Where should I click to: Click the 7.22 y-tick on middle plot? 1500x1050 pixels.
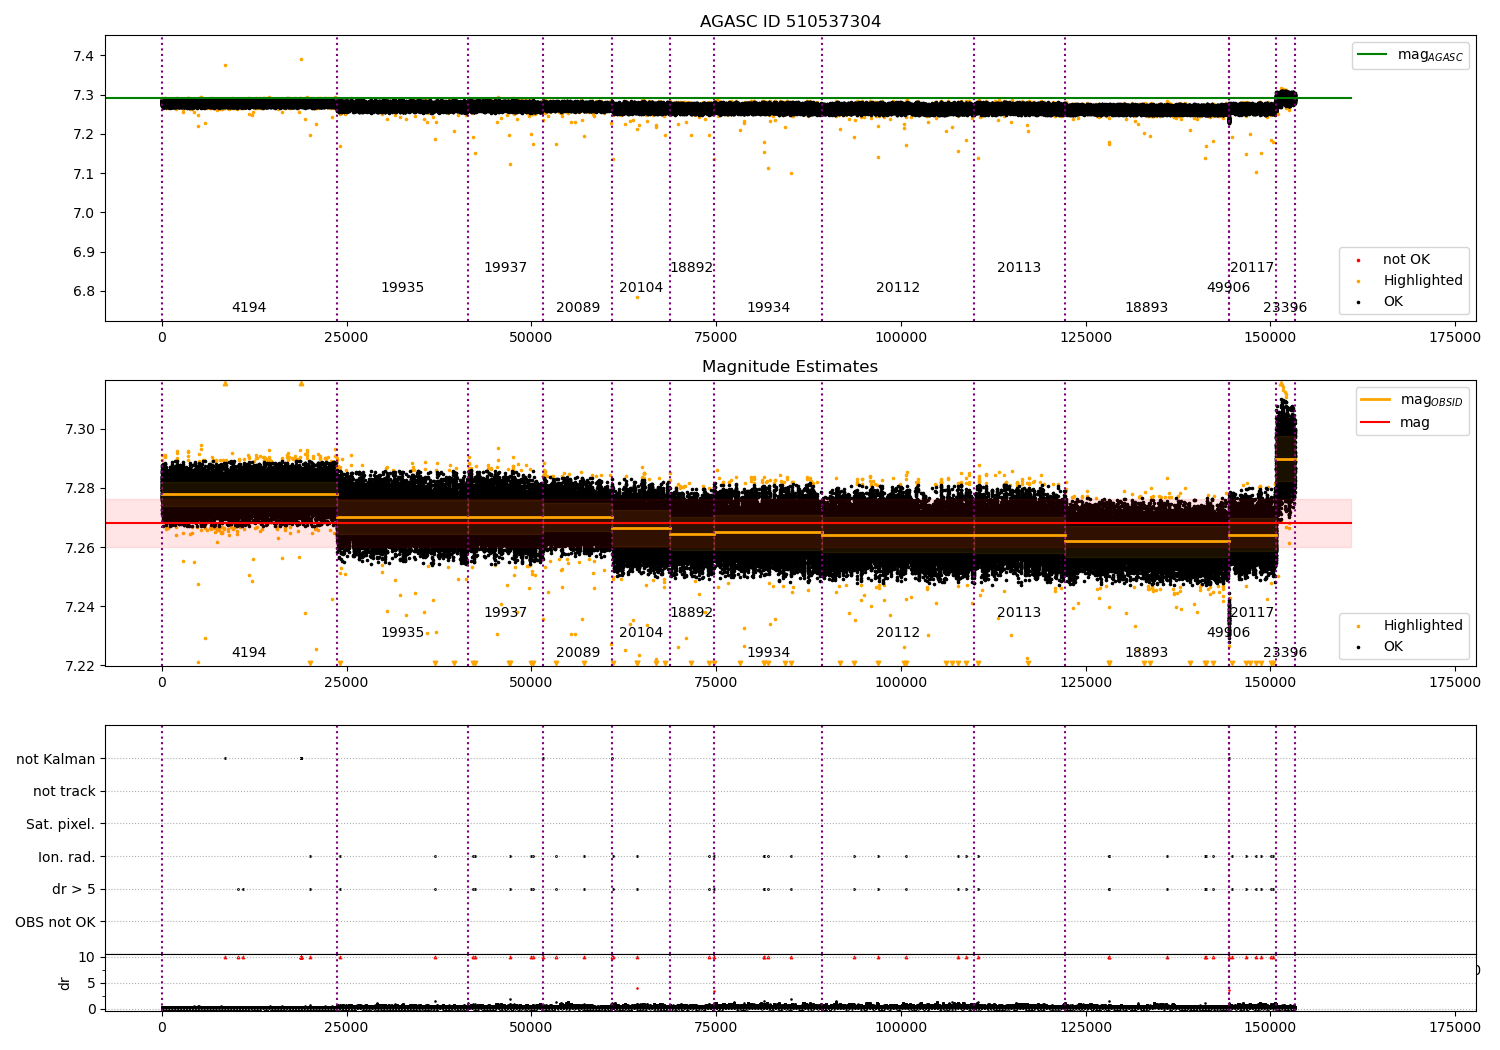click(x=80, y=666)
